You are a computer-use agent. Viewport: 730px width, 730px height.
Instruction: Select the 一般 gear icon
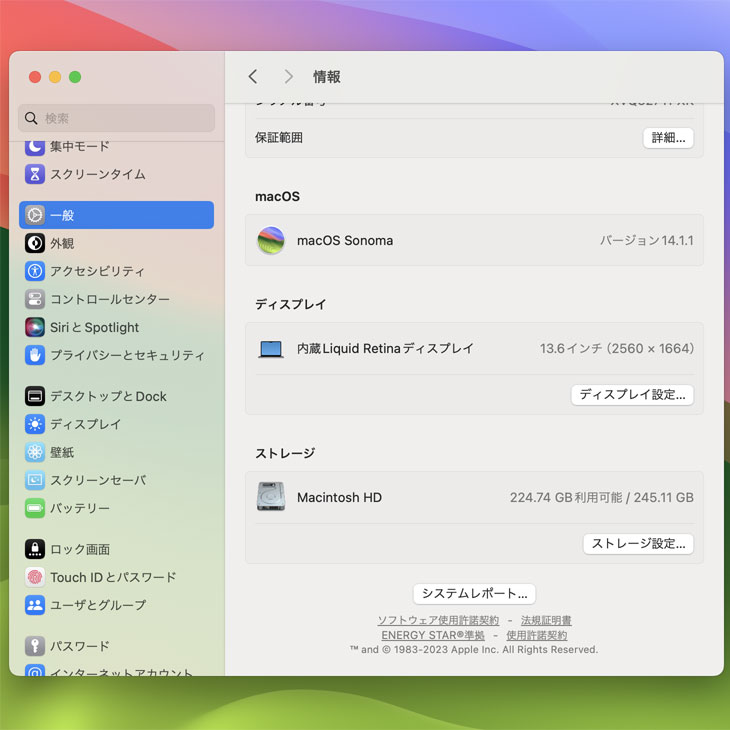click(x=35, y=215)
